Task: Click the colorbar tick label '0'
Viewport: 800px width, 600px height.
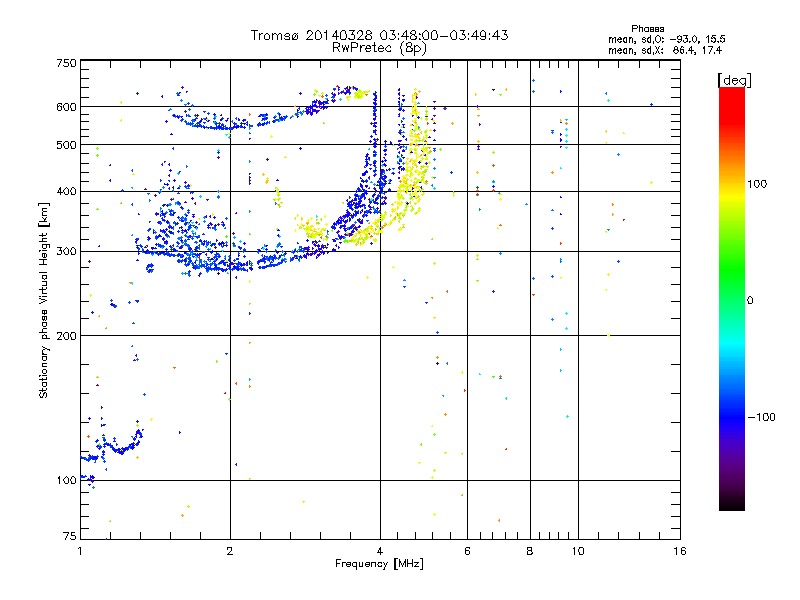Action: (750, 301)
